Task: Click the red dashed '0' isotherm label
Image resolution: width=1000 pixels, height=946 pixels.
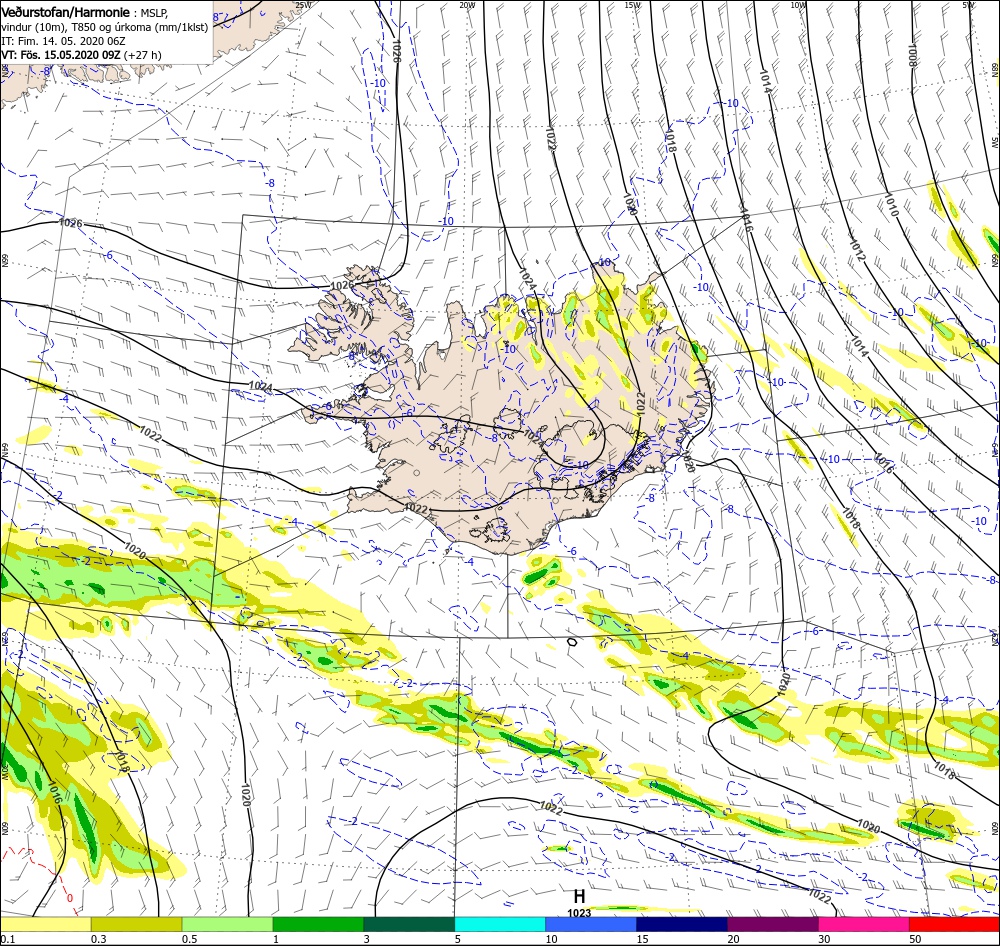Action: coord(70,898)
